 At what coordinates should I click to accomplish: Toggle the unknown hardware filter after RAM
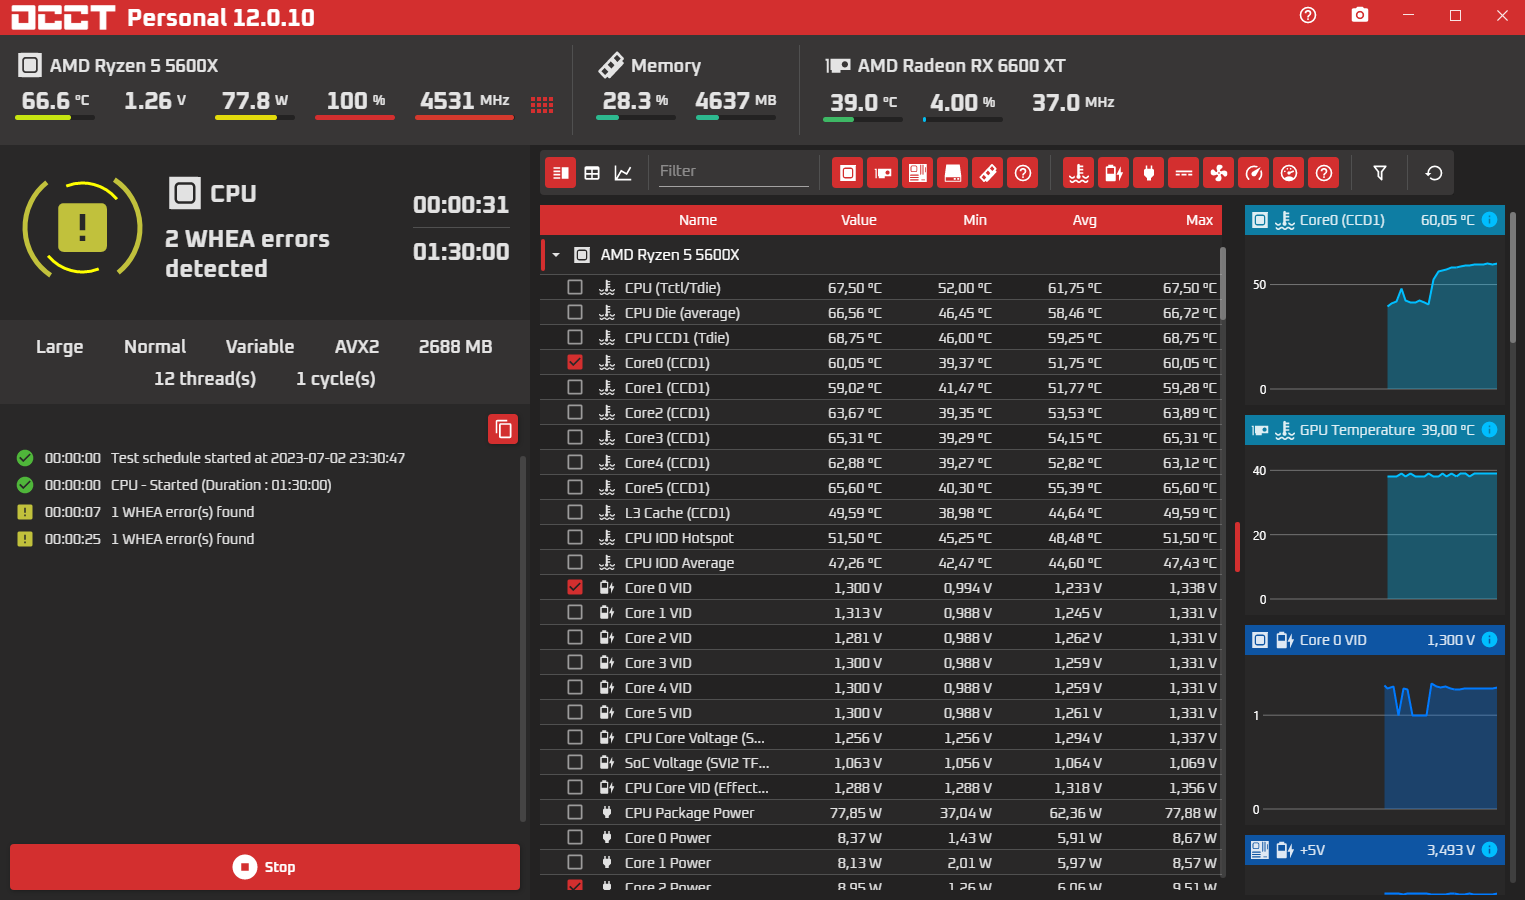[1023, 173]
